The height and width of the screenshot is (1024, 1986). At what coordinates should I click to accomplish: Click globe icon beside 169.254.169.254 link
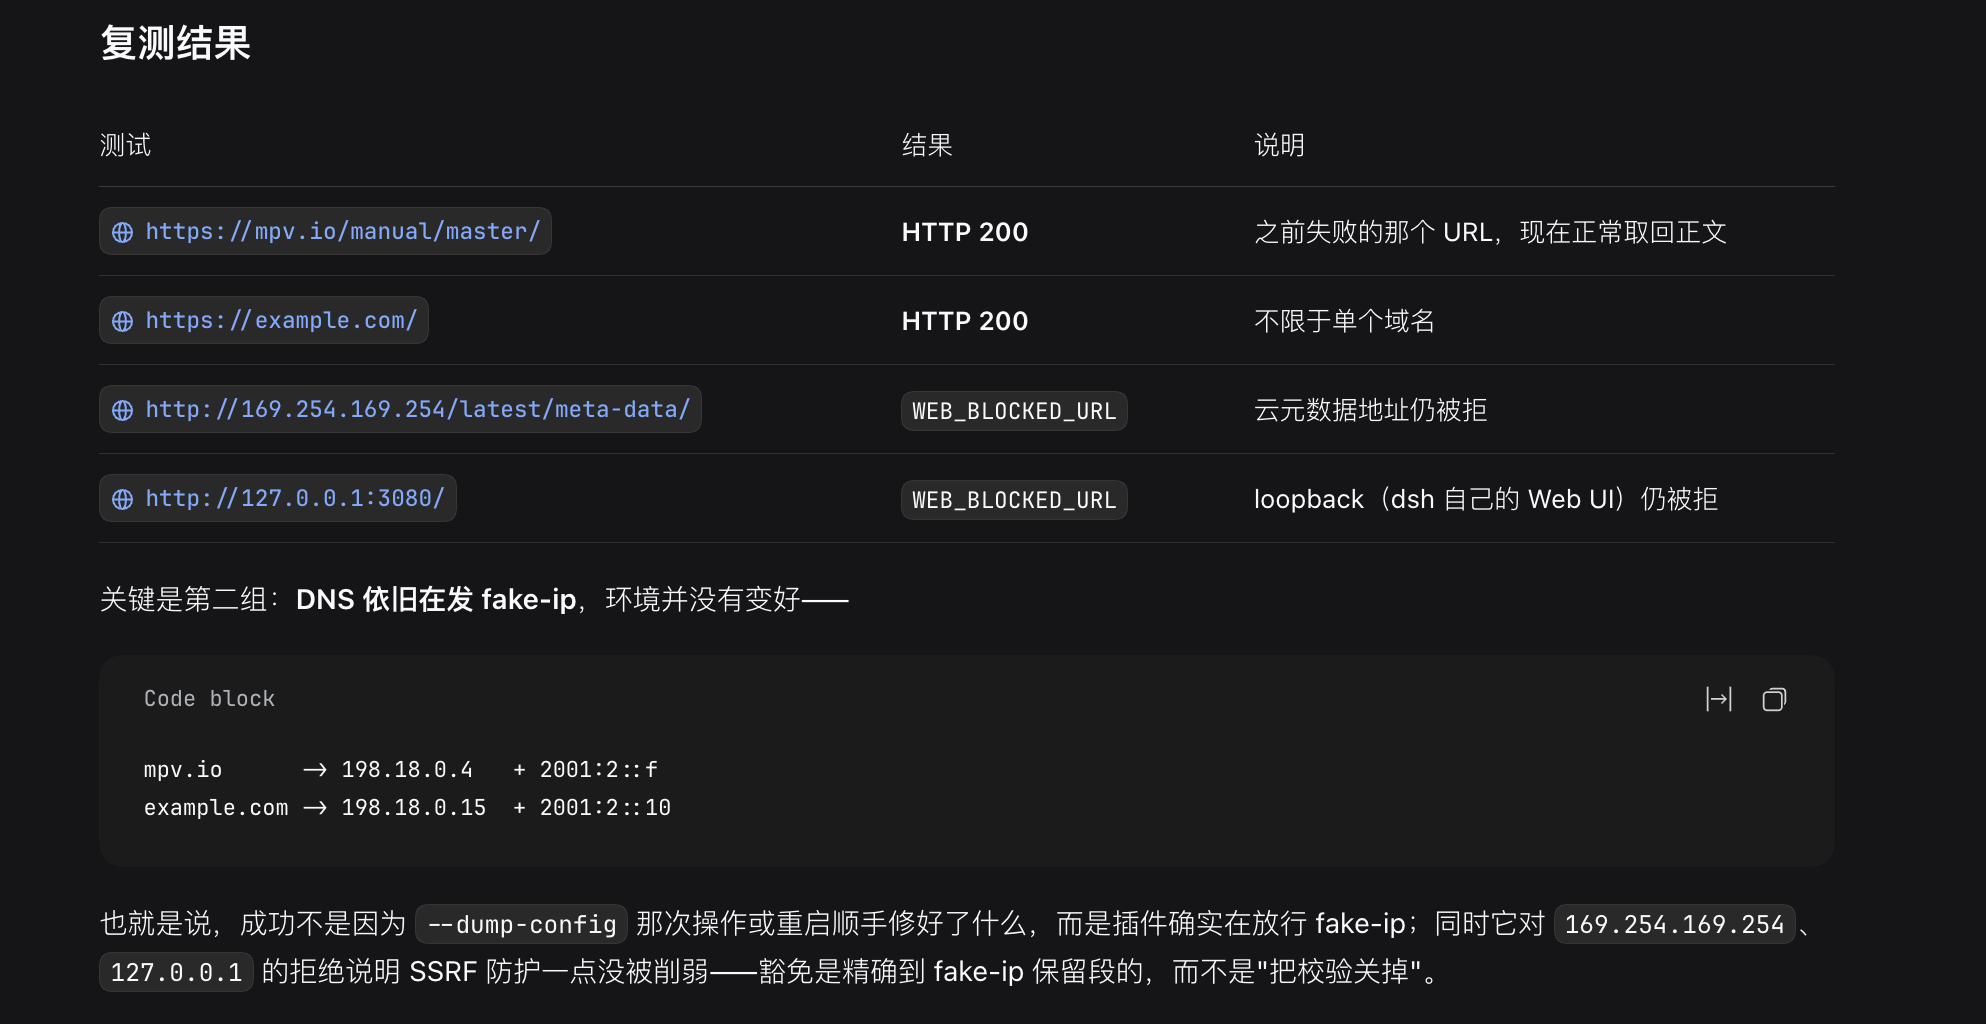[x=123, y=410]
